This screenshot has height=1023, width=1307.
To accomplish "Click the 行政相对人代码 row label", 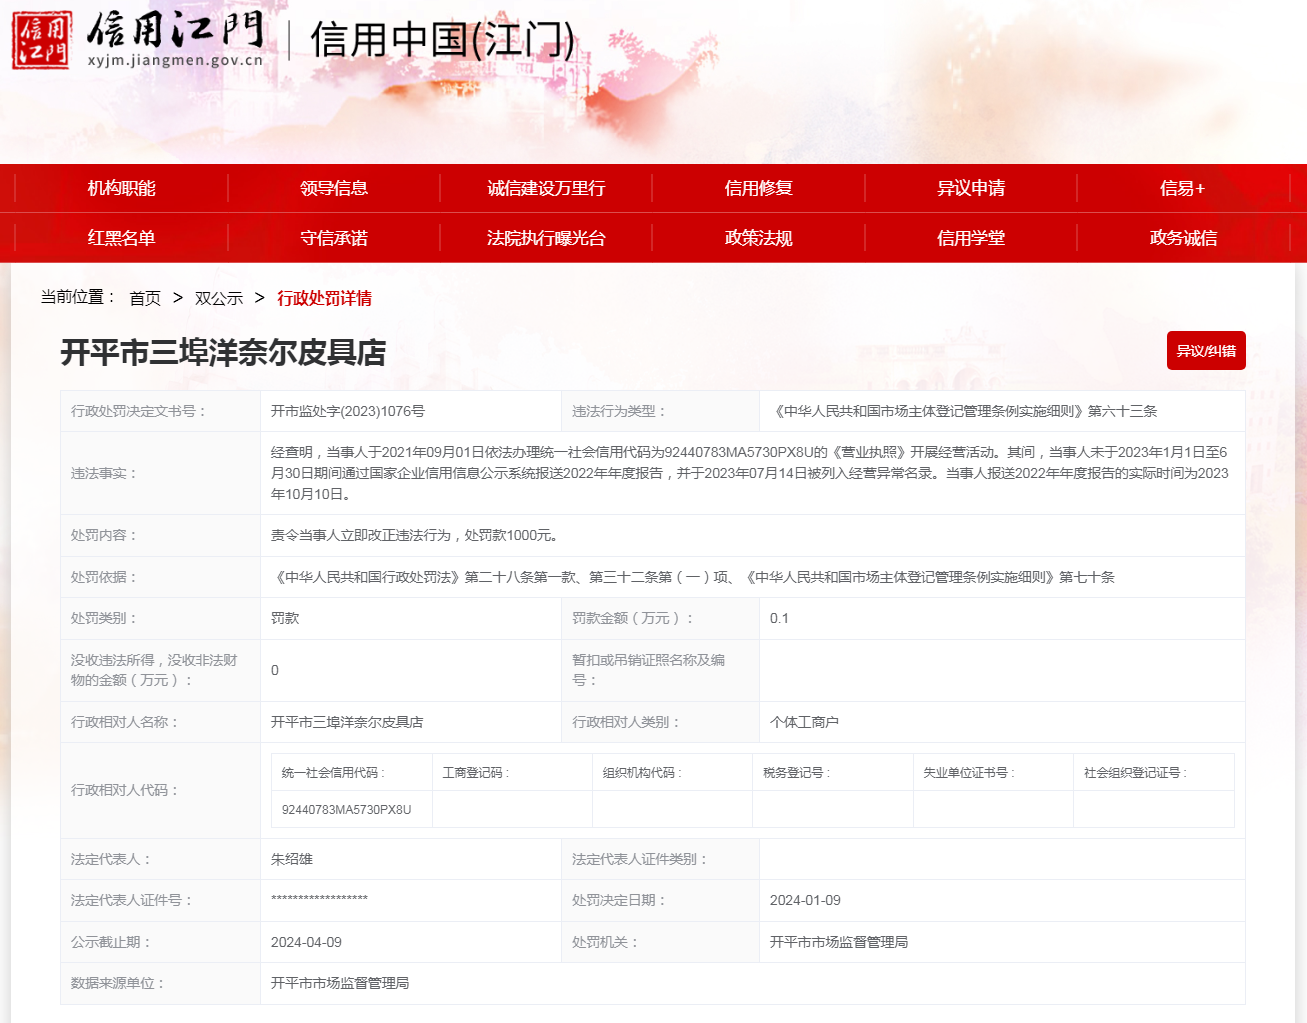I will tap(124, 790).
